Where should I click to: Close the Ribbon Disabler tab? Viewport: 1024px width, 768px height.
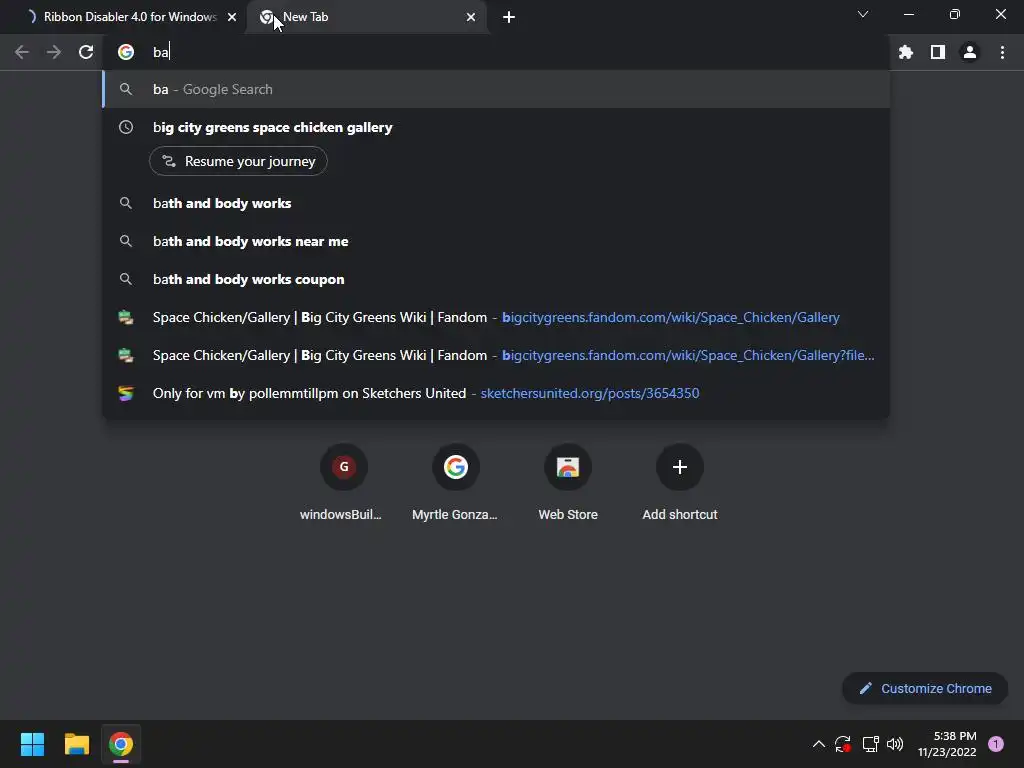232,17
